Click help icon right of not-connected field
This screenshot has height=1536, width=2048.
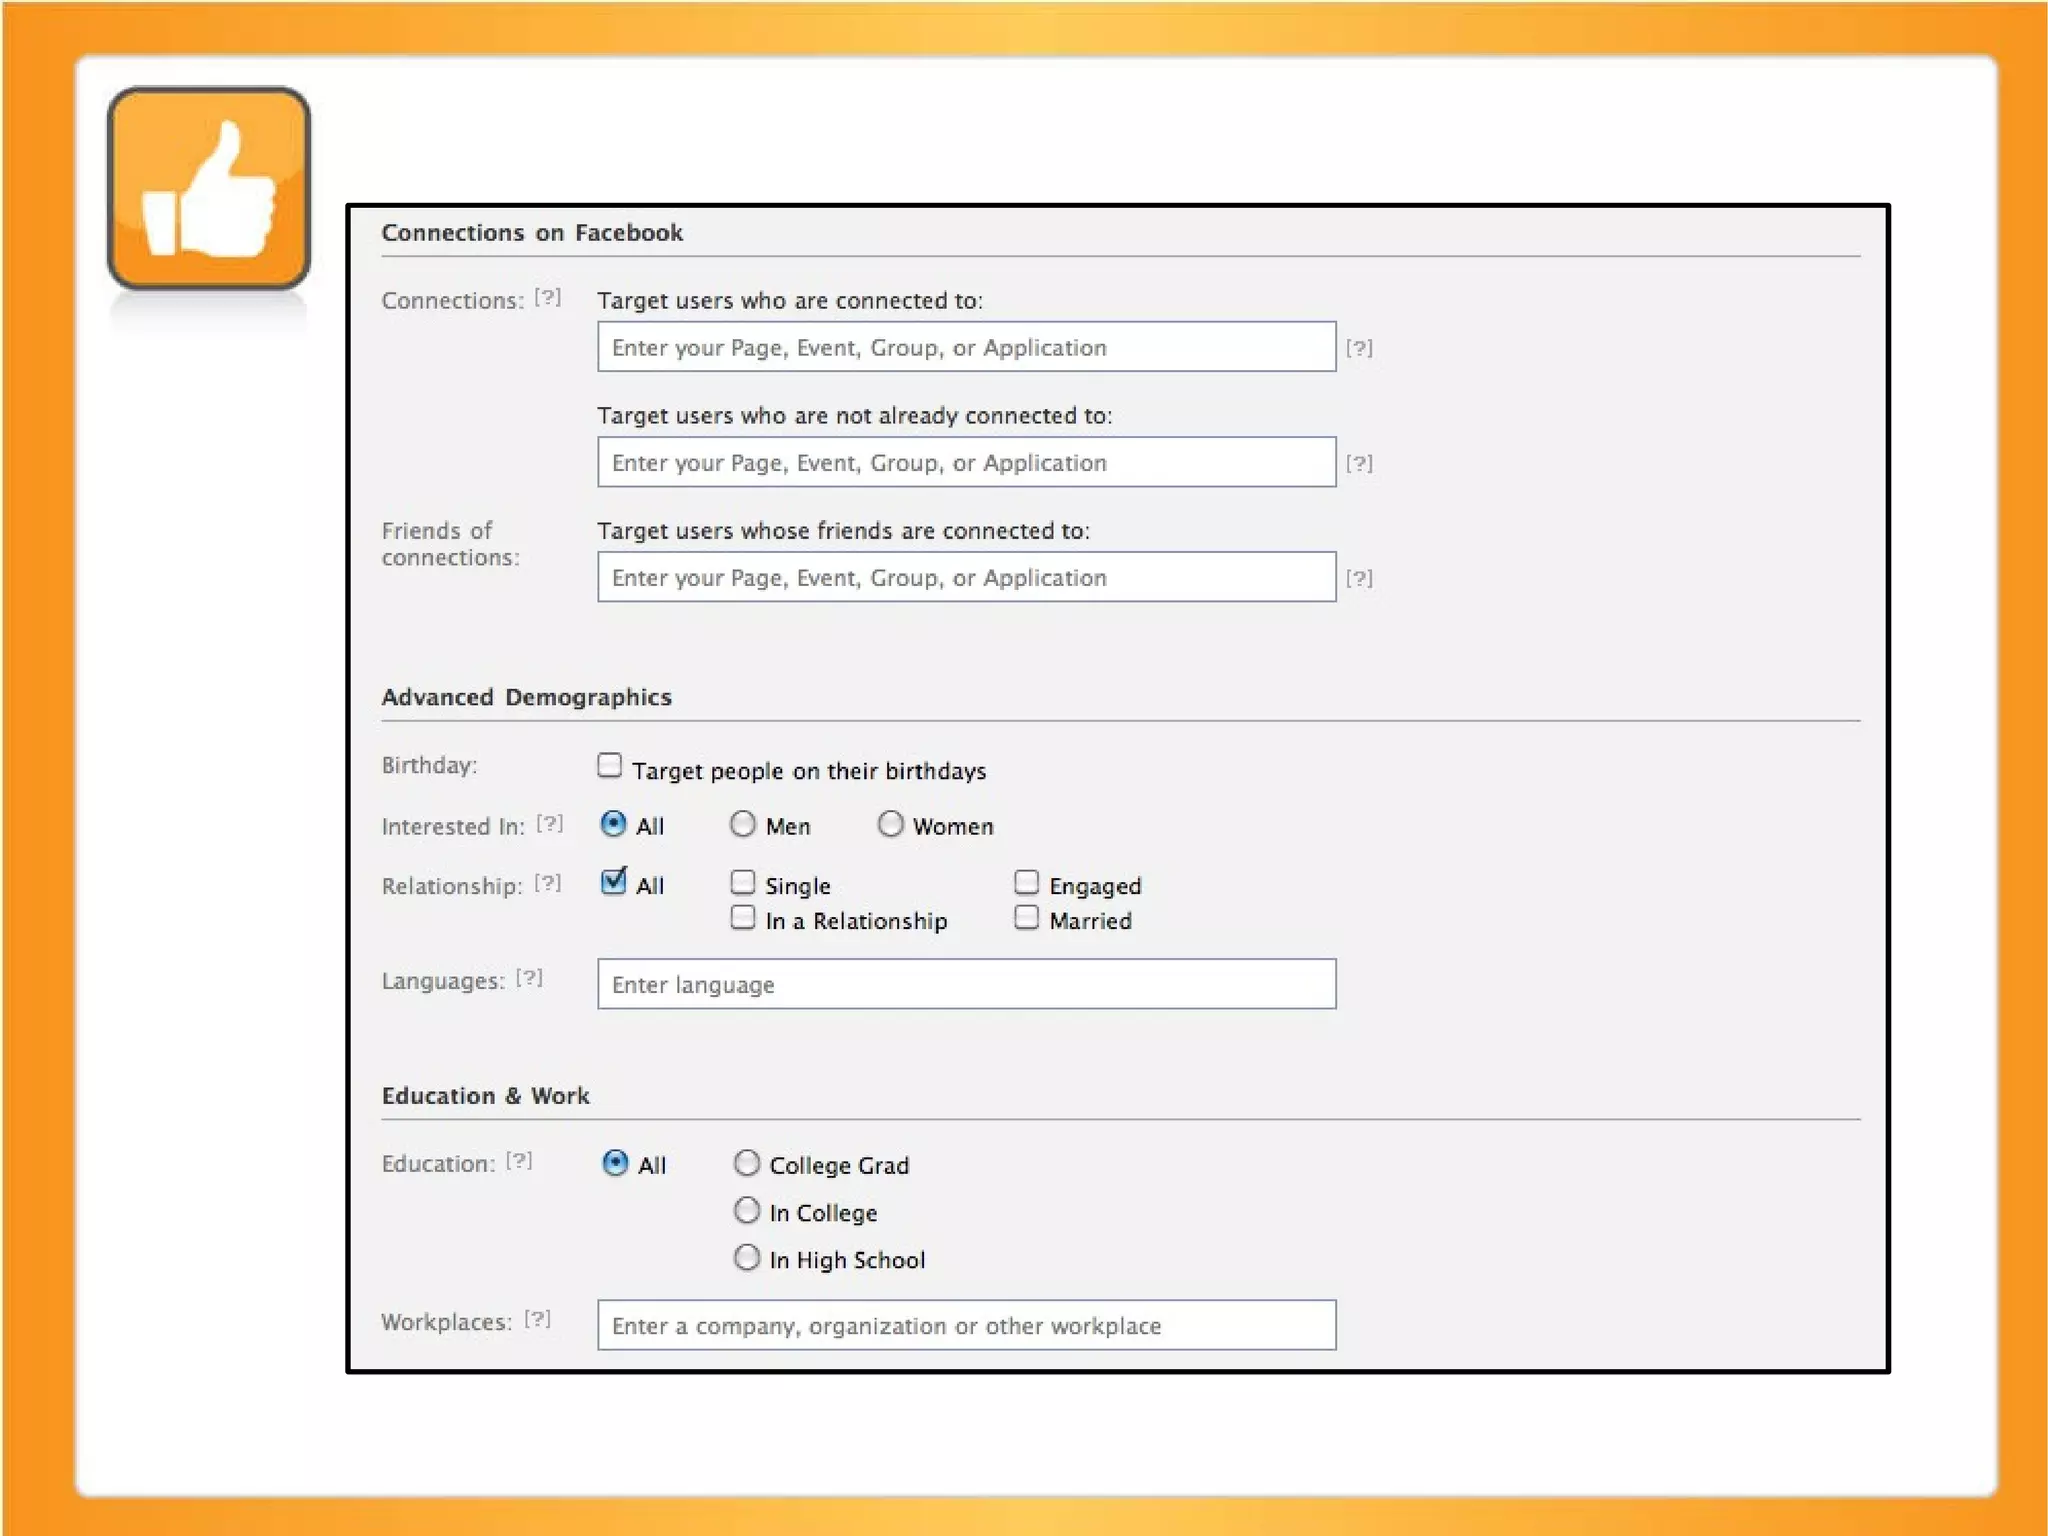[x=1358, y=463]
